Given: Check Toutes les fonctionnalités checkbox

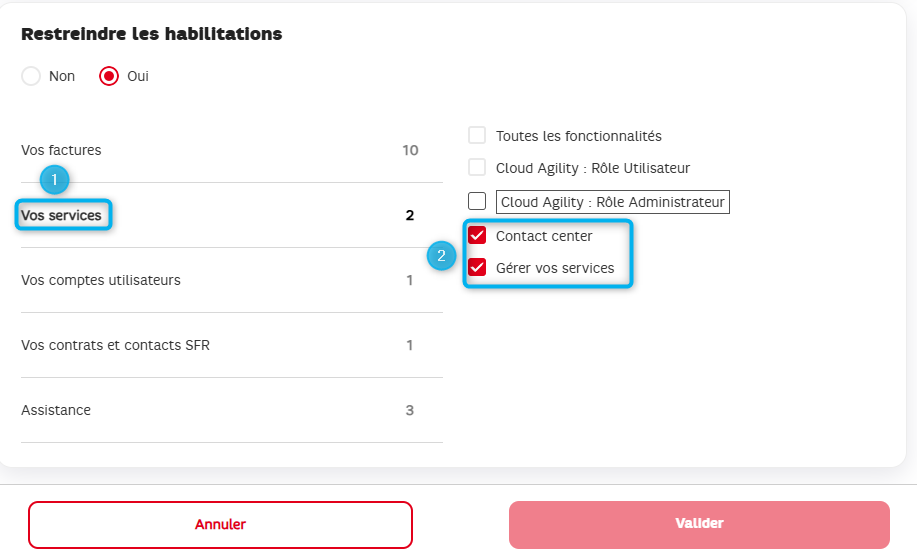Looking at the screenshot, I should [477, 135].
